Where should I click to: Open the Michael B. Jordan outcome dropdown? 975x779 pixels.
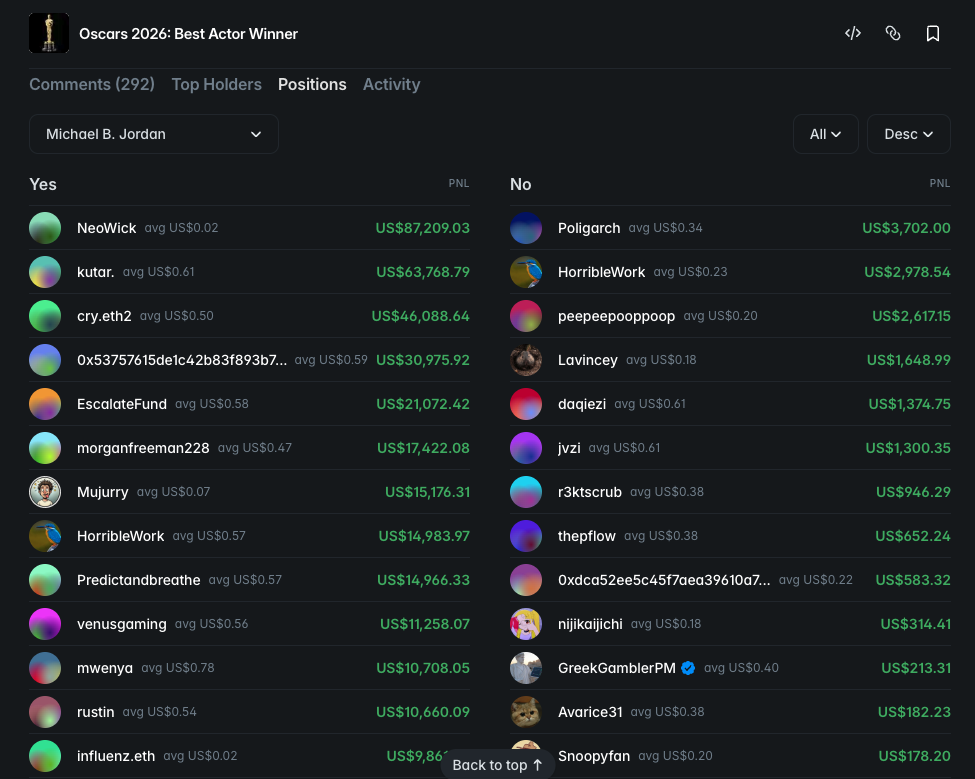coord(154,134)
